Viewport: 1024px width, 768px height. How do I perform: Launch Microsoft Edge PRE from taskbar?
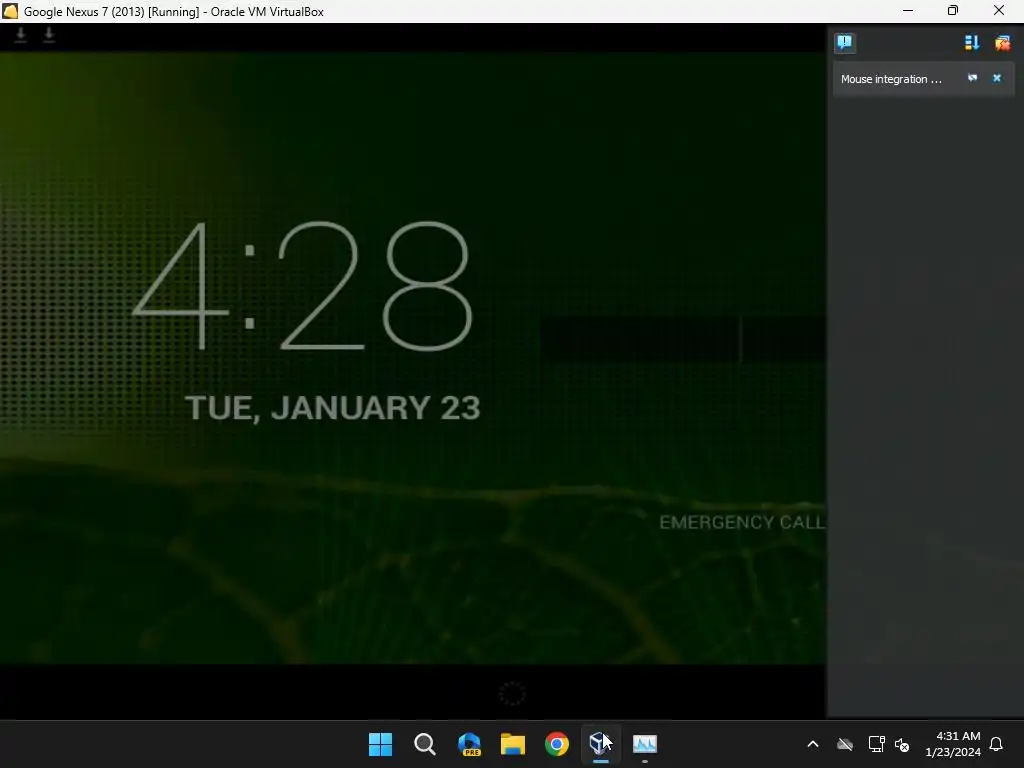[x=469, y=744]
